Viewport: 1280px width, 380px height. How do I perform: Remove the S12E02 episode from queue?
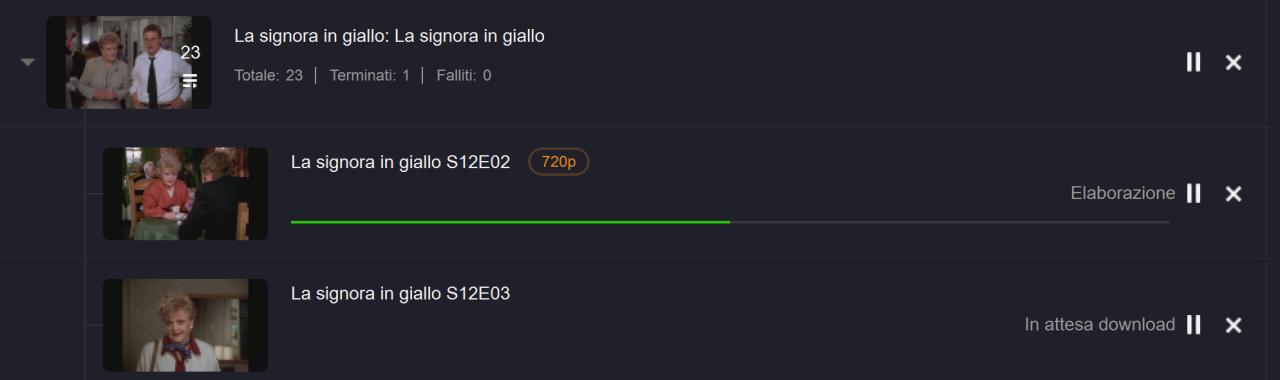(x=1234, y=193)
